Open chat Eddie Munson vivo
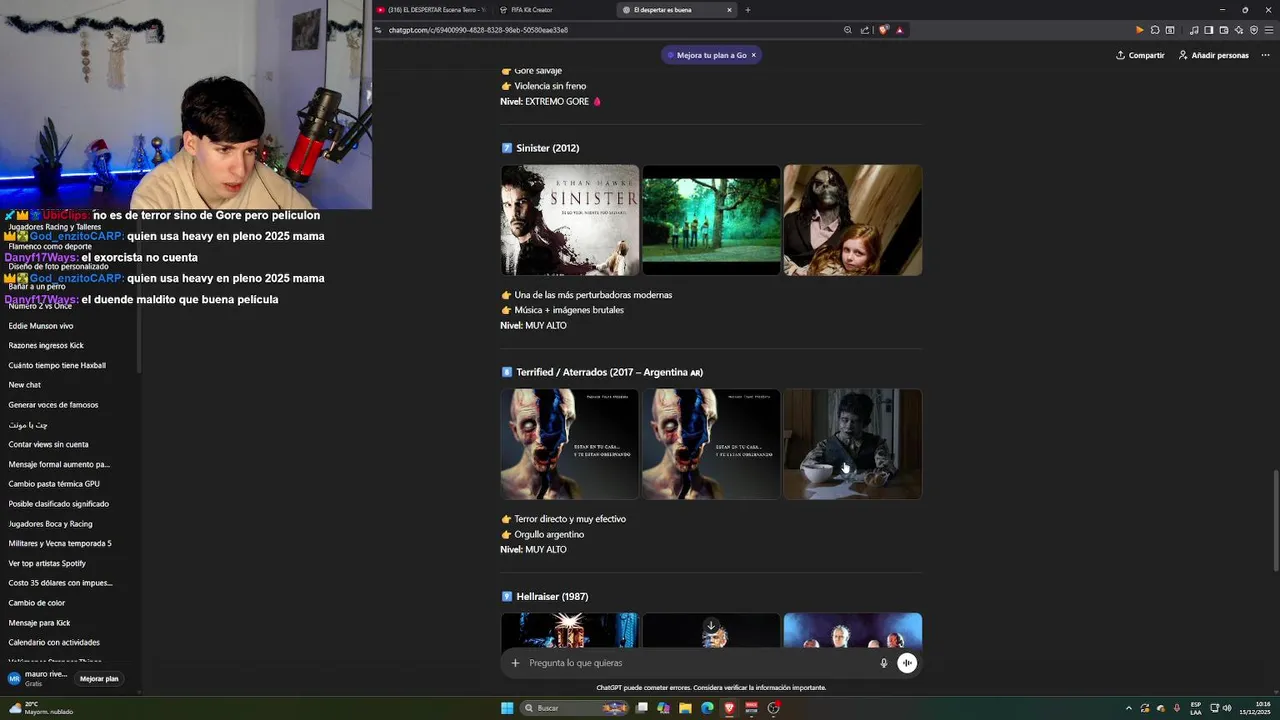Image resolution: width=1280 pixels, height=720 pixels. point(41,326)
